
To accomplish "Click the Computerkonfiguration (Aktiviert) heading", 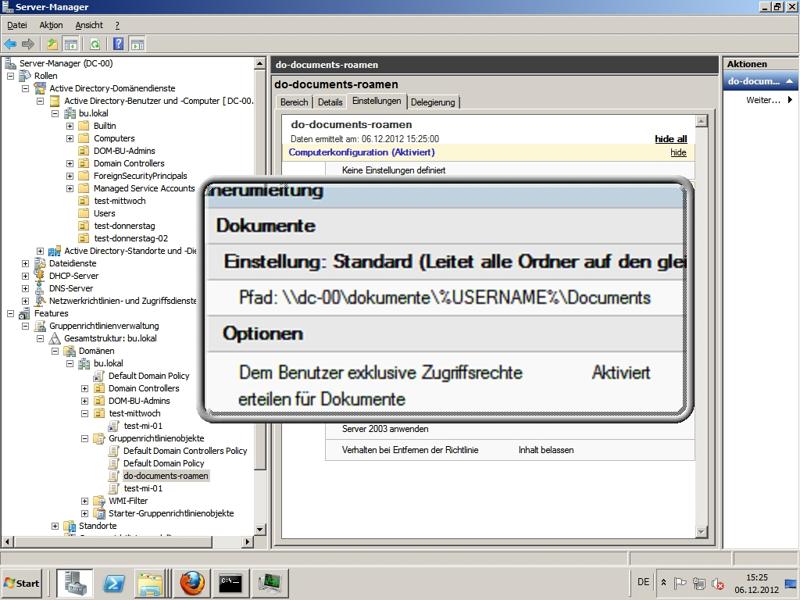I will [x=362, y=152].
